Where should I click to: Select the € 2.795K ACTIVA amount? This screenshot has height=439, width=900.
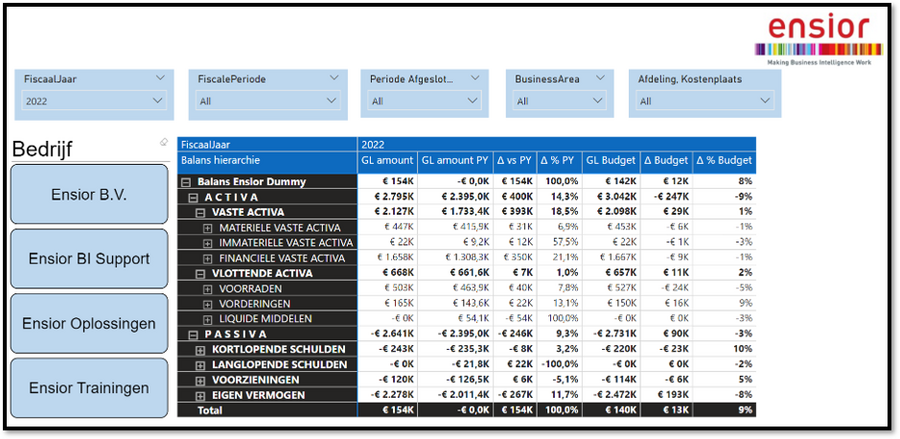(x=387, y=197)
